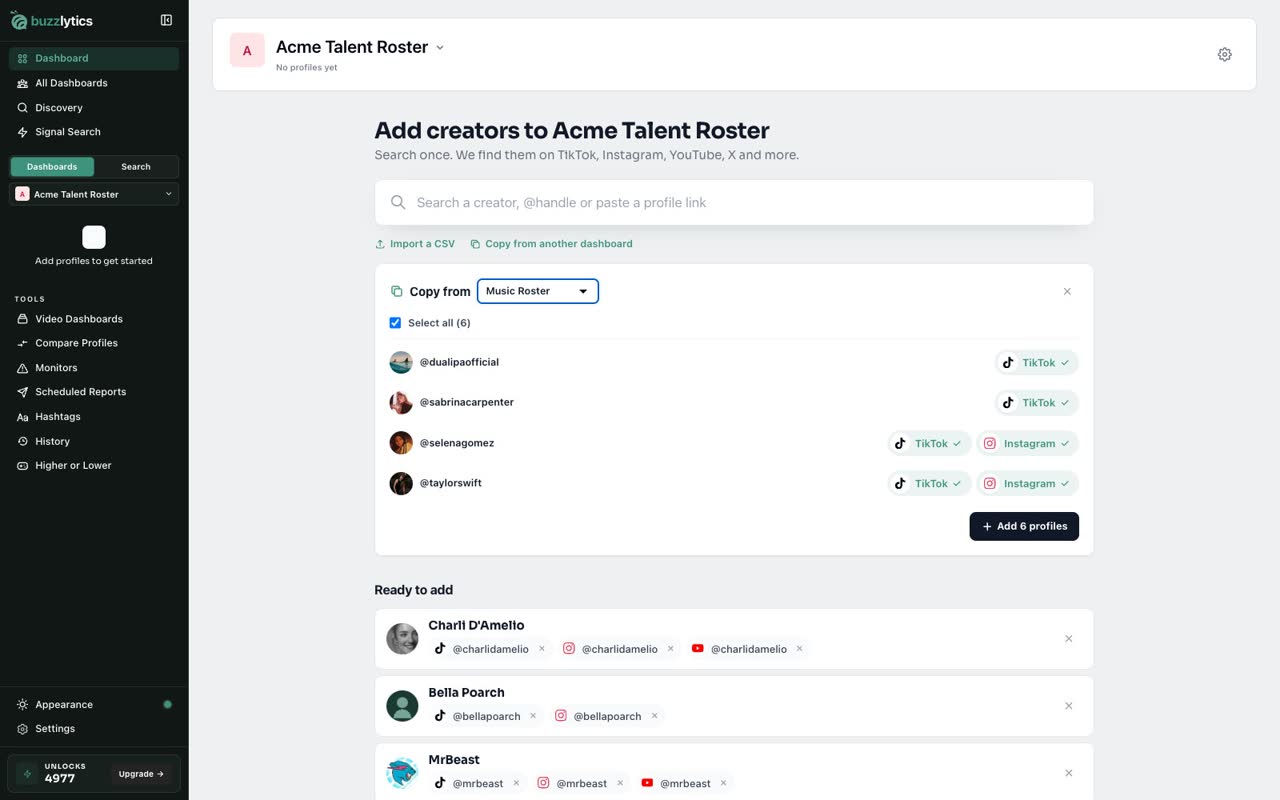1280x800 pixels.
Task: Click Import a CSV link
Action: tap(415, 244)
